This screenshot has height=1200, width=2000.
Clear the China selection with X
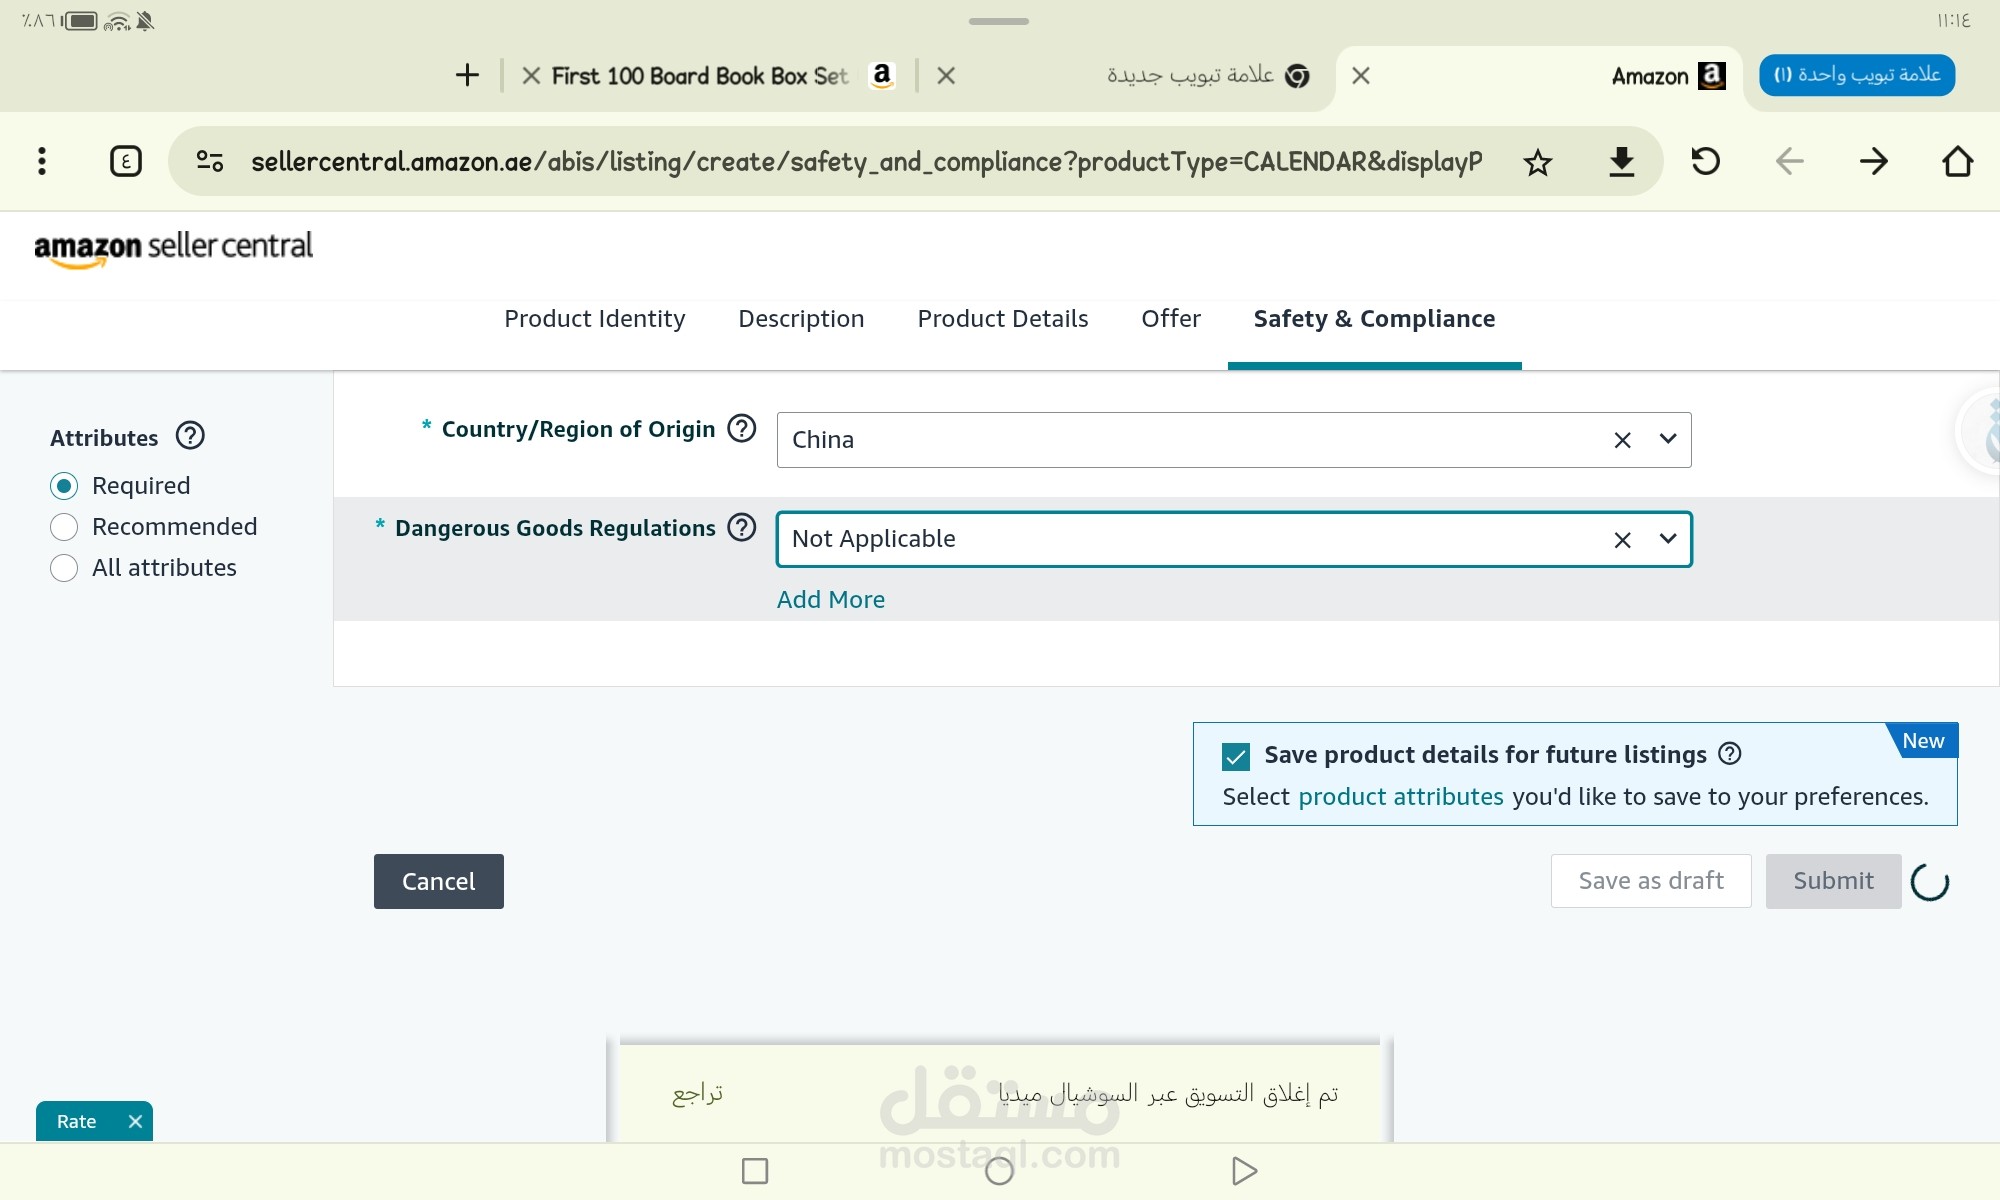coord(1622,440)
